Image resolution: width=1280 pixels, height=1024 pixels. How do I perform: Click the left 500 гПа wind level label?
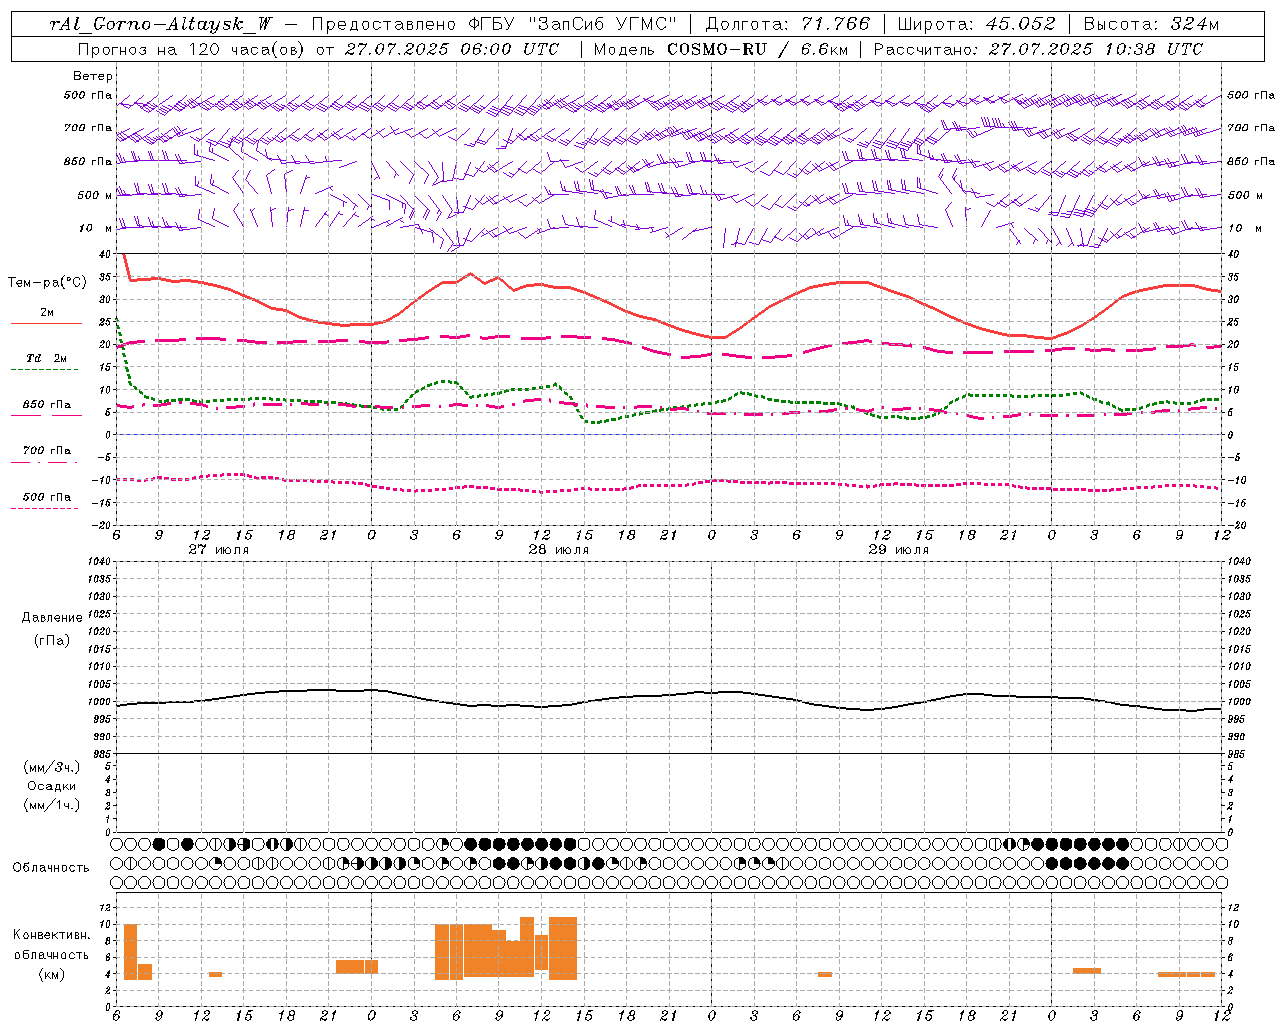pyautogui.click(x=88, y=96)
